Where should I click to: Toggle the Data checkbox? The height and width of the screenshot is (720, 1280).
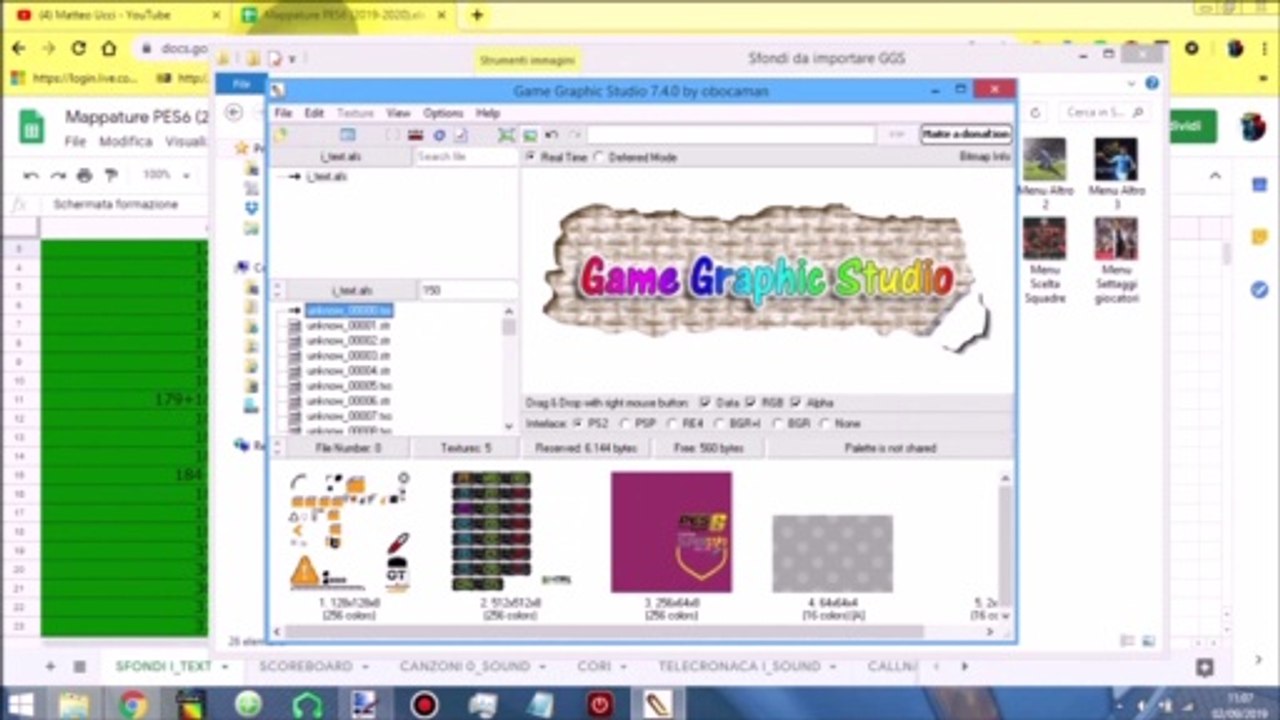pyautogui.click(x=706, y=402)
